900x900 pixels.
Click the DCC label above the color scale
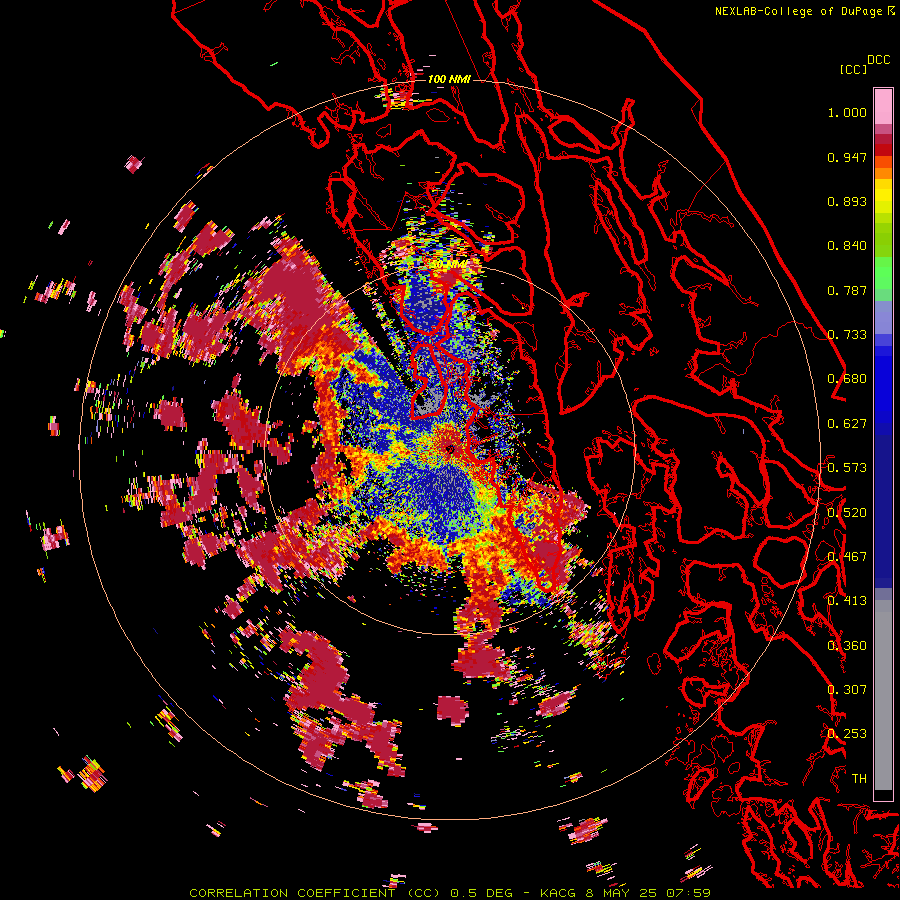(x=878, y=60)
